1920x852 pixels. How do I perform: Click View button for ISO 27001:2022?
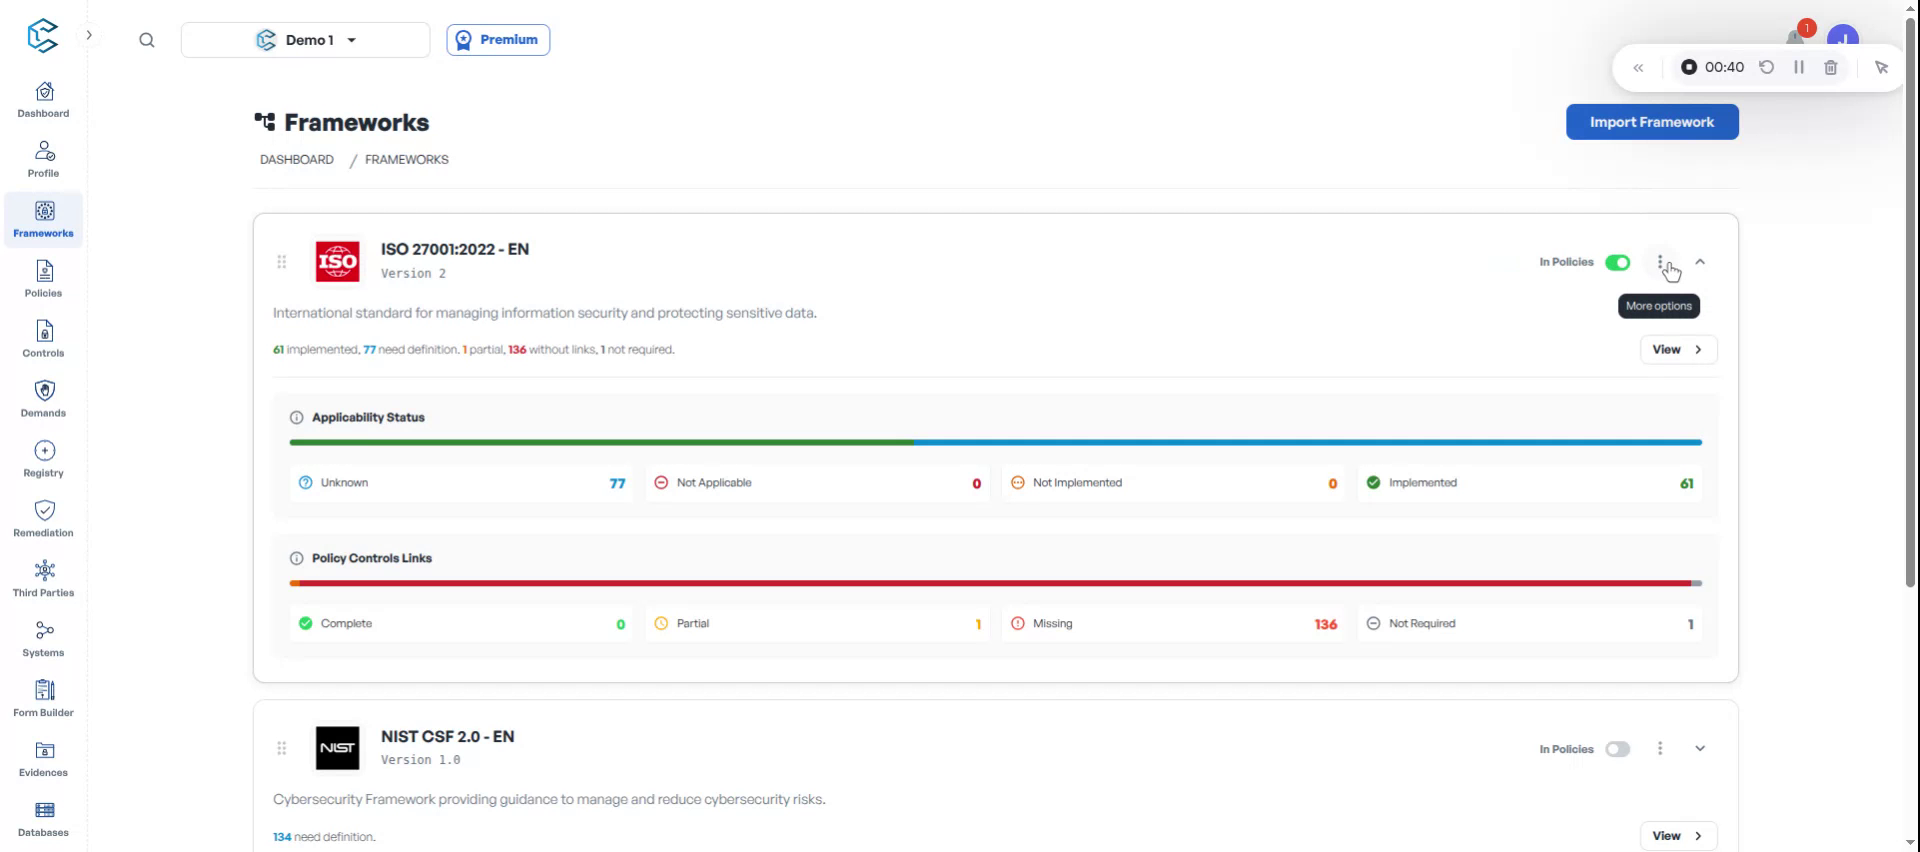coord(1677,350)
